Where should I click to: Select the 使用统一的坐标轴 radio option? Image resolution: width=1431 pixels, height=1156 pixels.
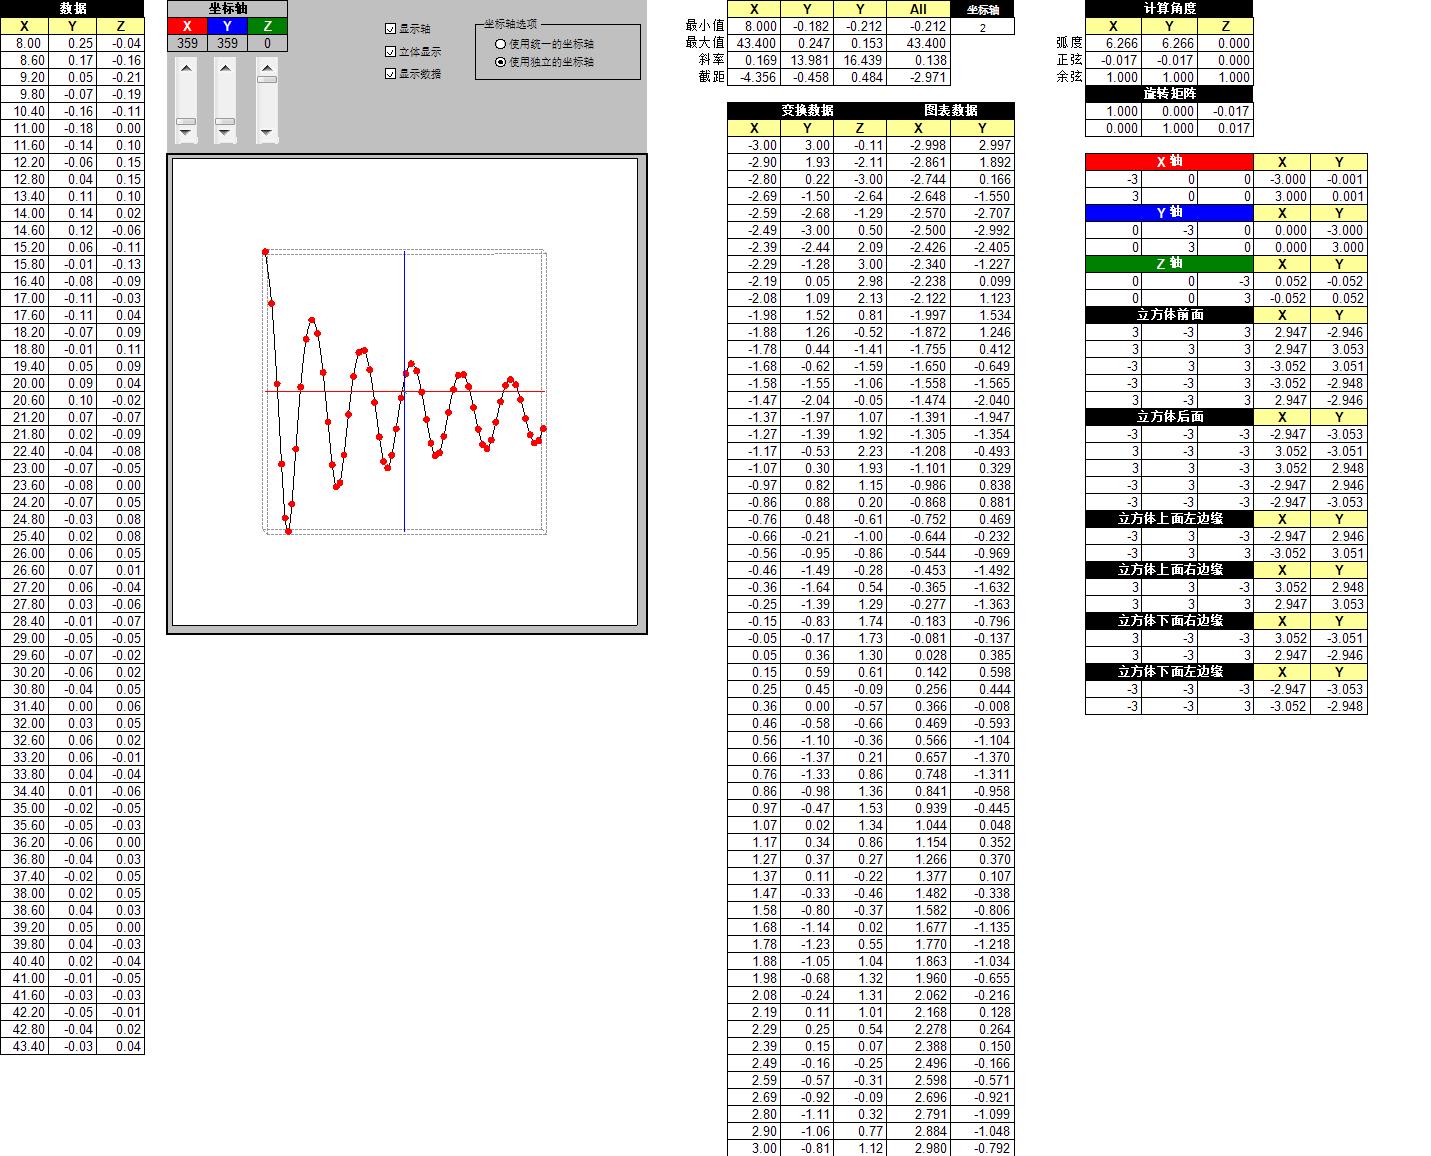pyautogui.click(x=501, y=44)
